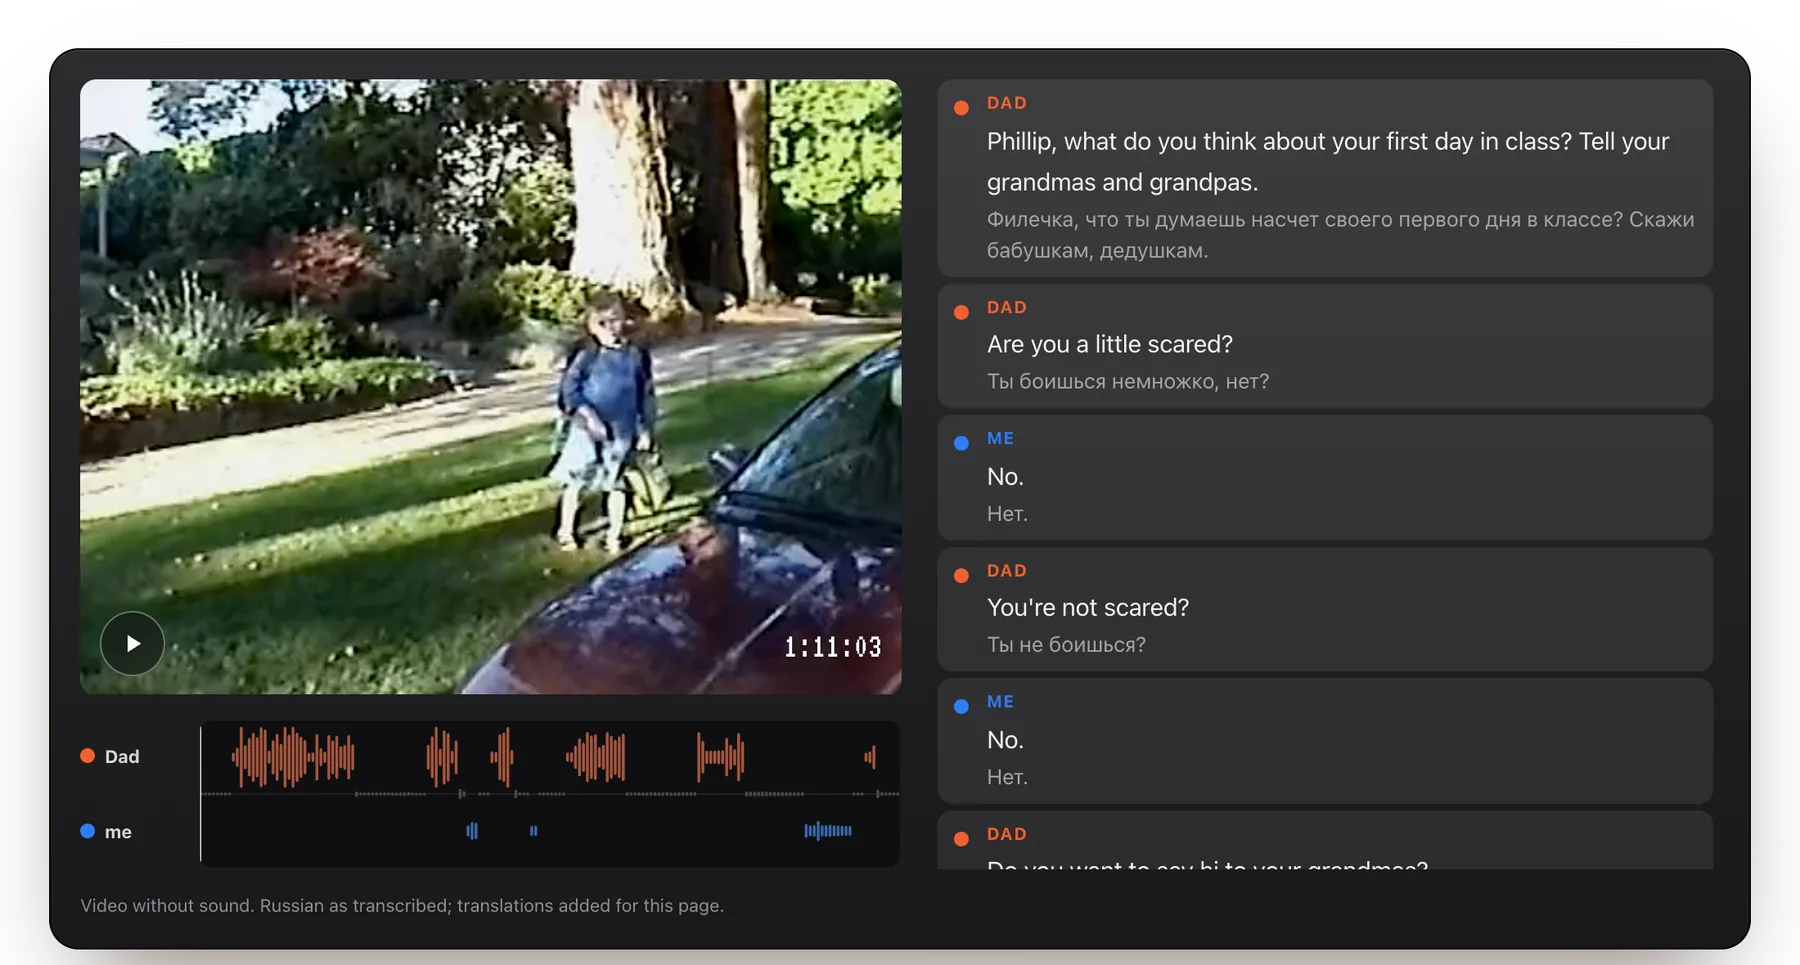
Task: Click the 1:11:03 timestamp overlay
Action: click(x=832, y=648)
